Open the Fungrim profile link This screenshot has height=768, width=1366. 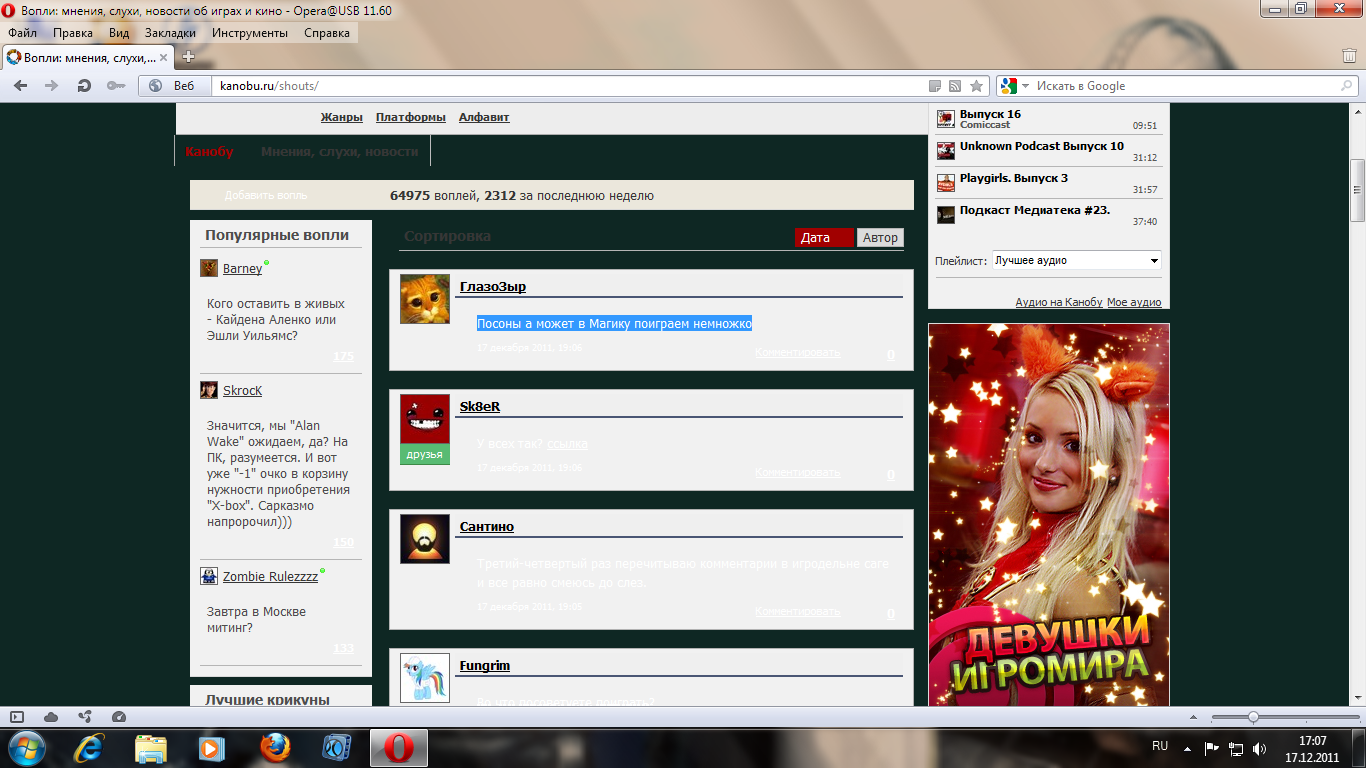click(485, 666)
